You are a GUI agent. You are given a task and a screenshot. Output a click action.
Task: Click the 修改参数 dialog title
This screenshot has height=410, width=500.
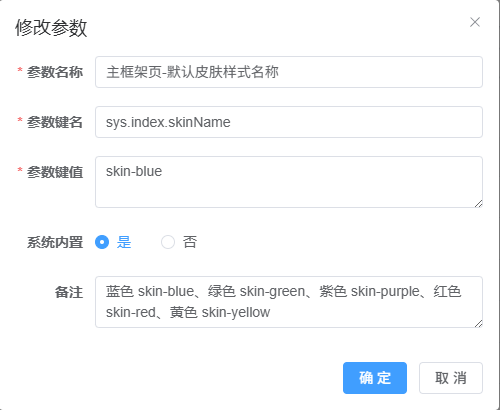[51, 27]
